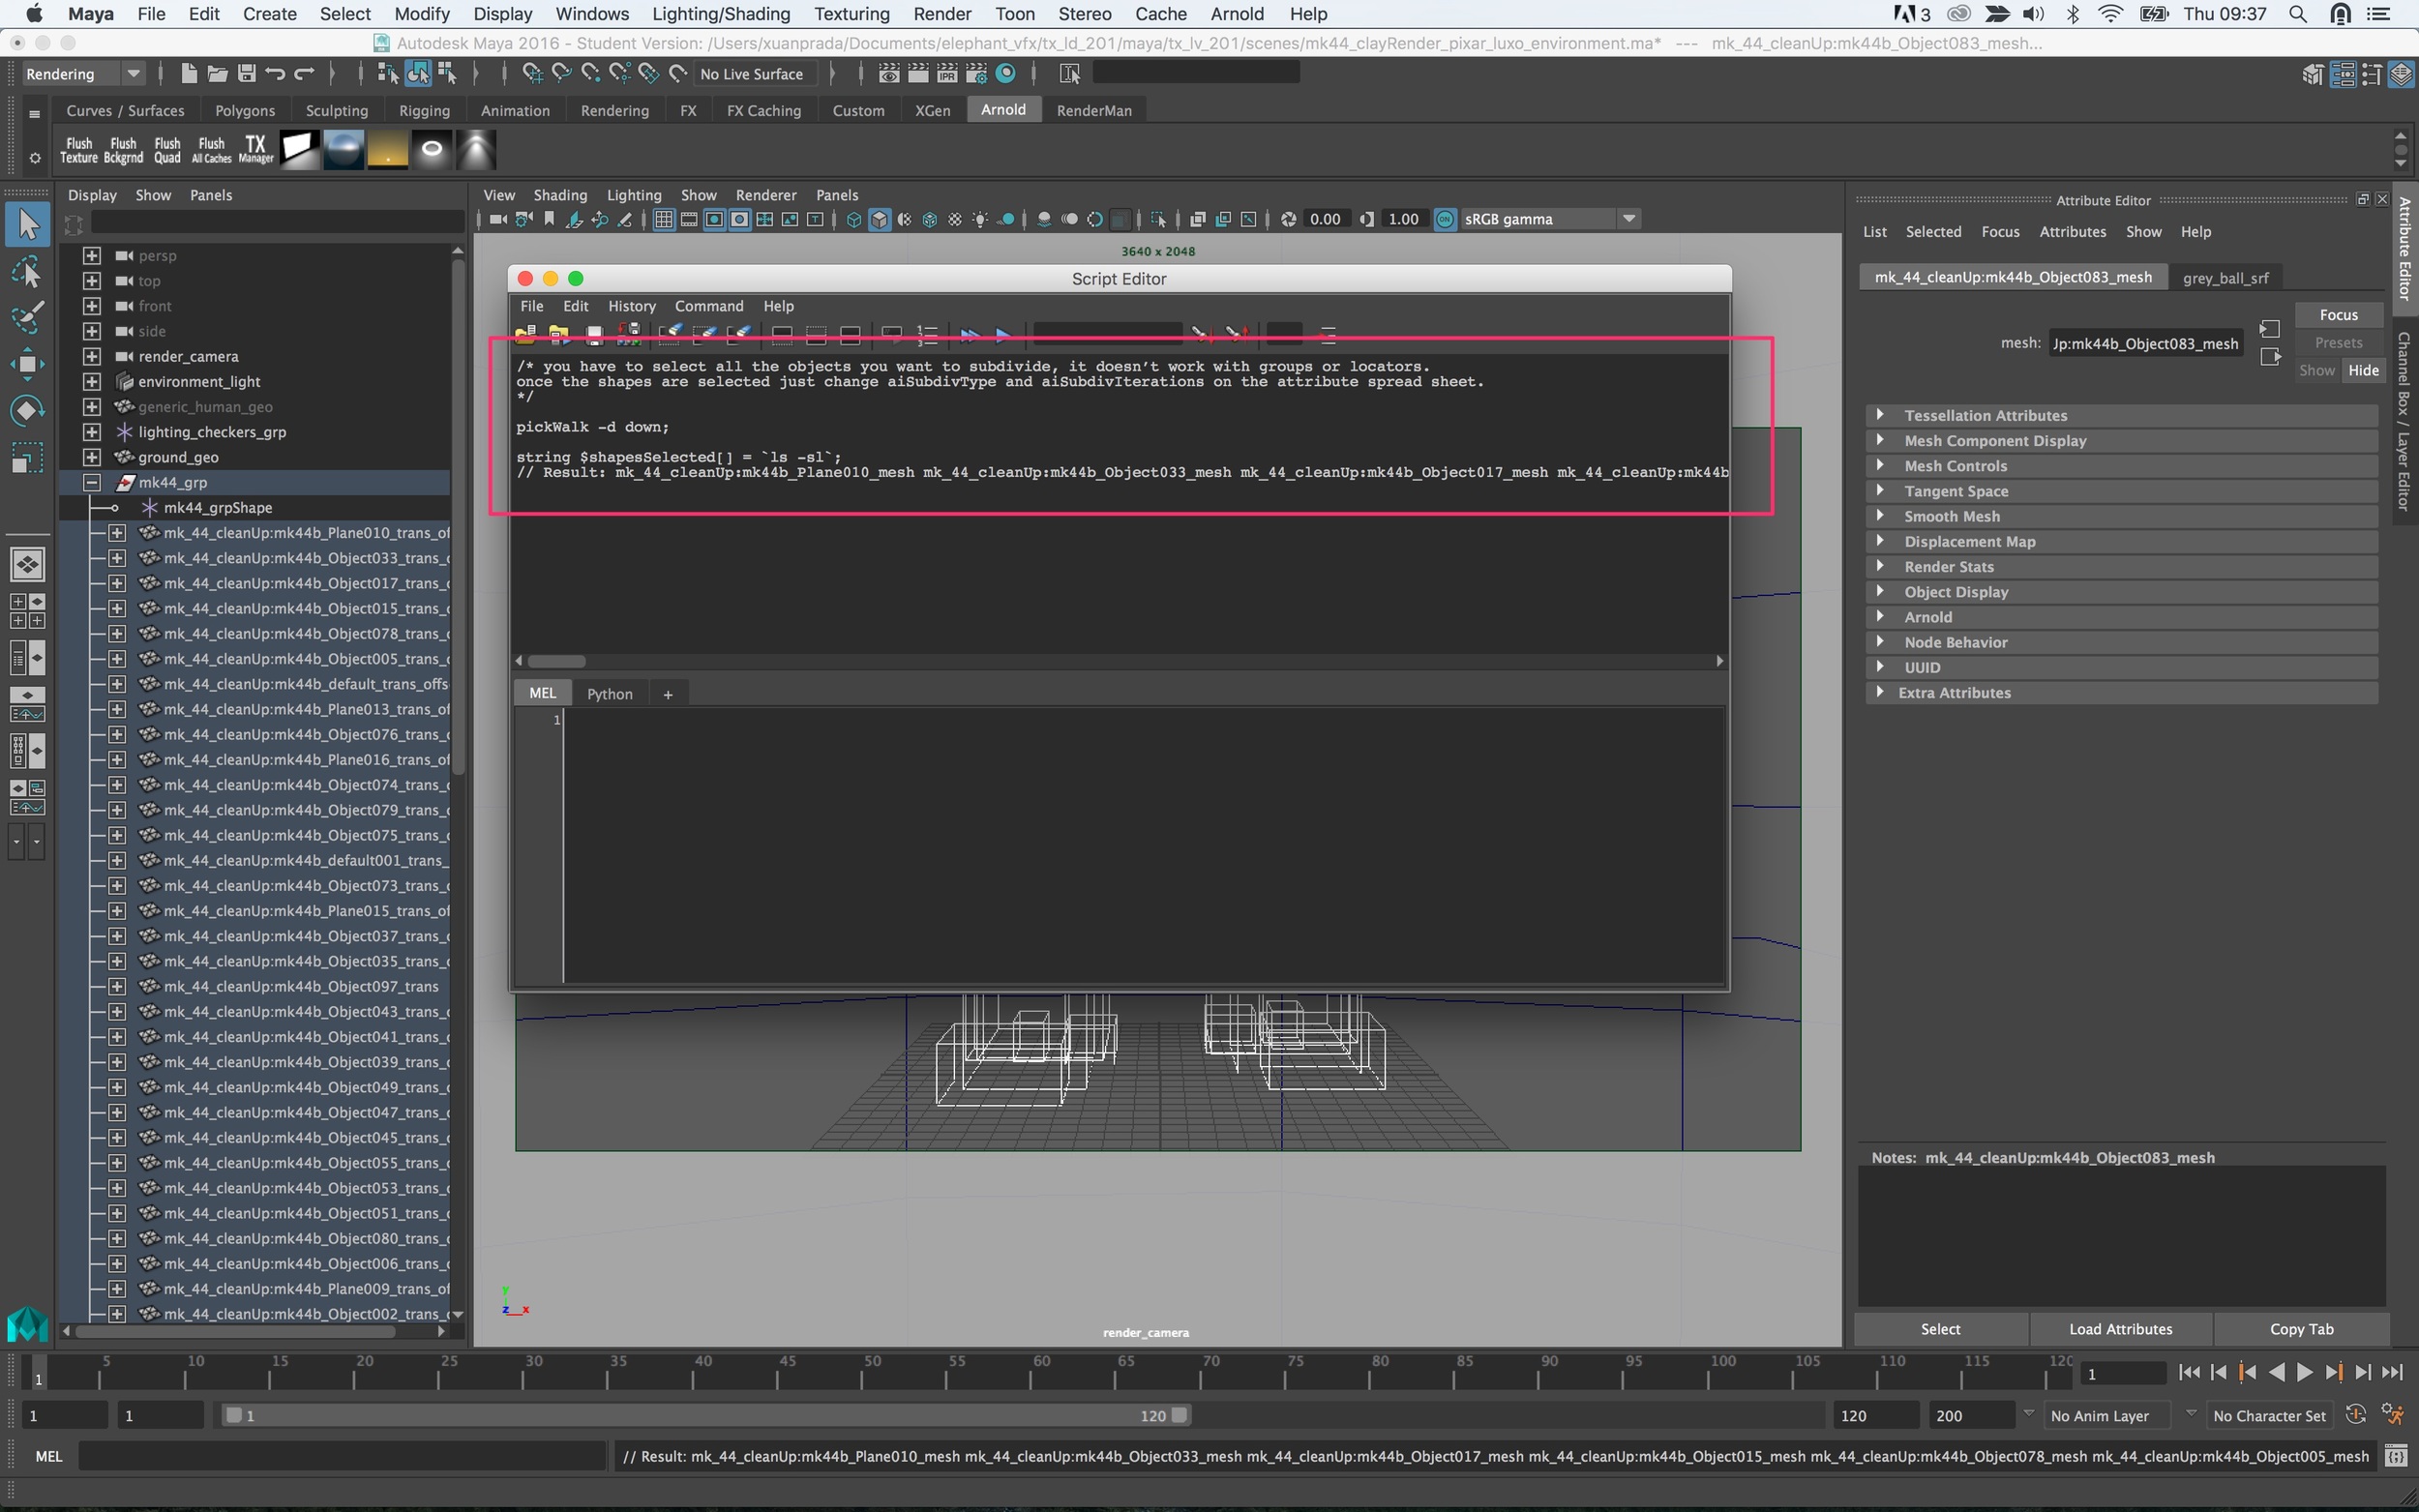2419x1512 pixels.
Task: Toggle smooth shade all in viewport toolbar
Action: point(879,219)
